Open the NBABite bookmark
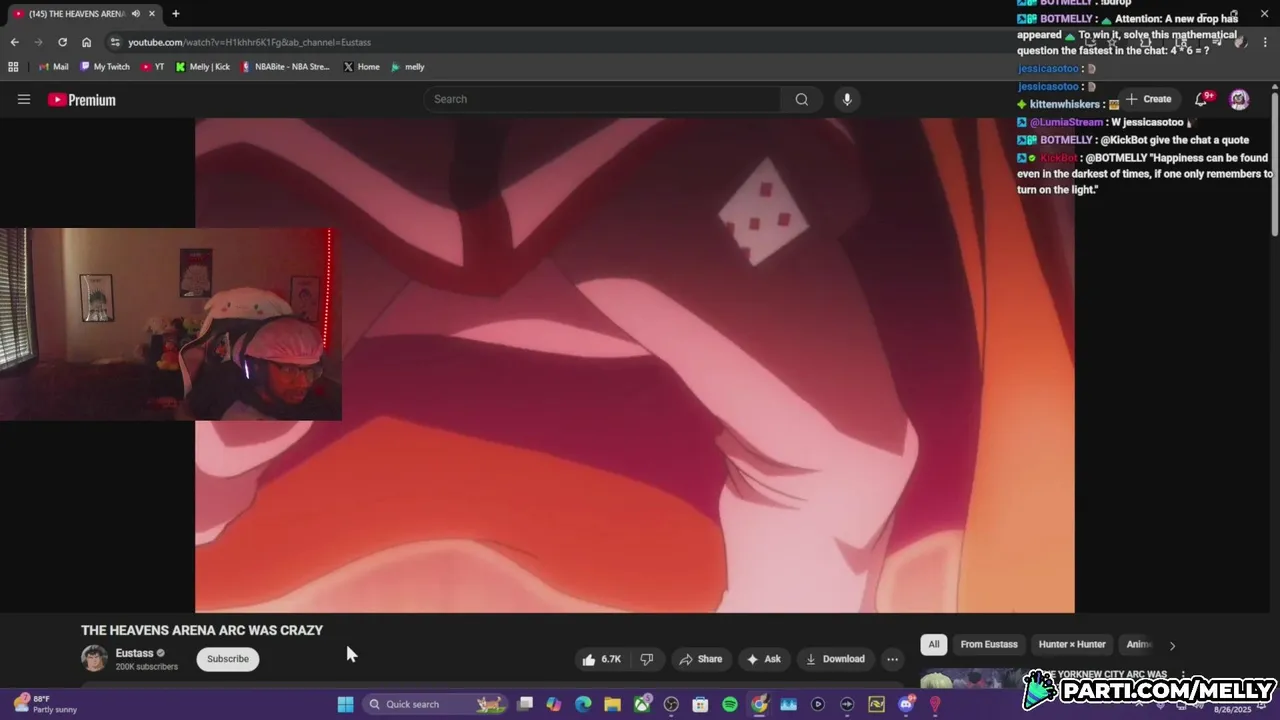Viewport: 1280px width, 720px height. point(285,67)
